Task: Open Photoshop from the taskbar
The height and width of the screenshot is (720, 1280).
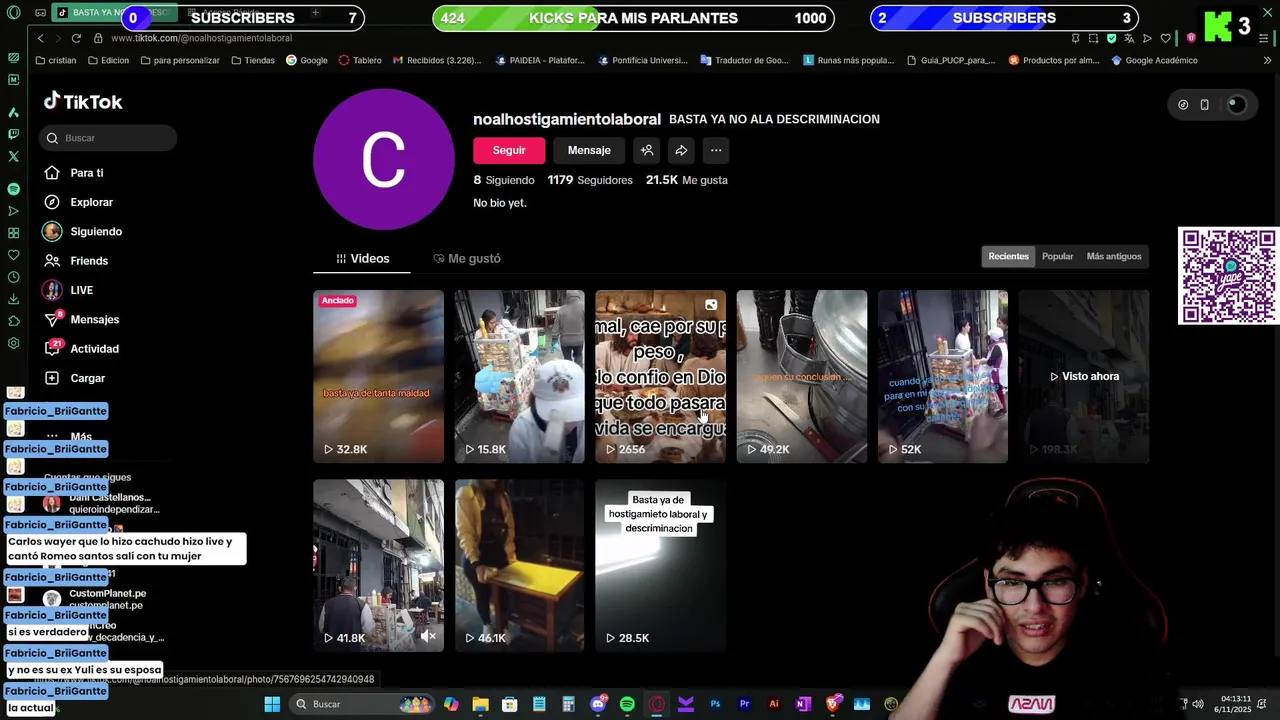Action: click(715, 704)
